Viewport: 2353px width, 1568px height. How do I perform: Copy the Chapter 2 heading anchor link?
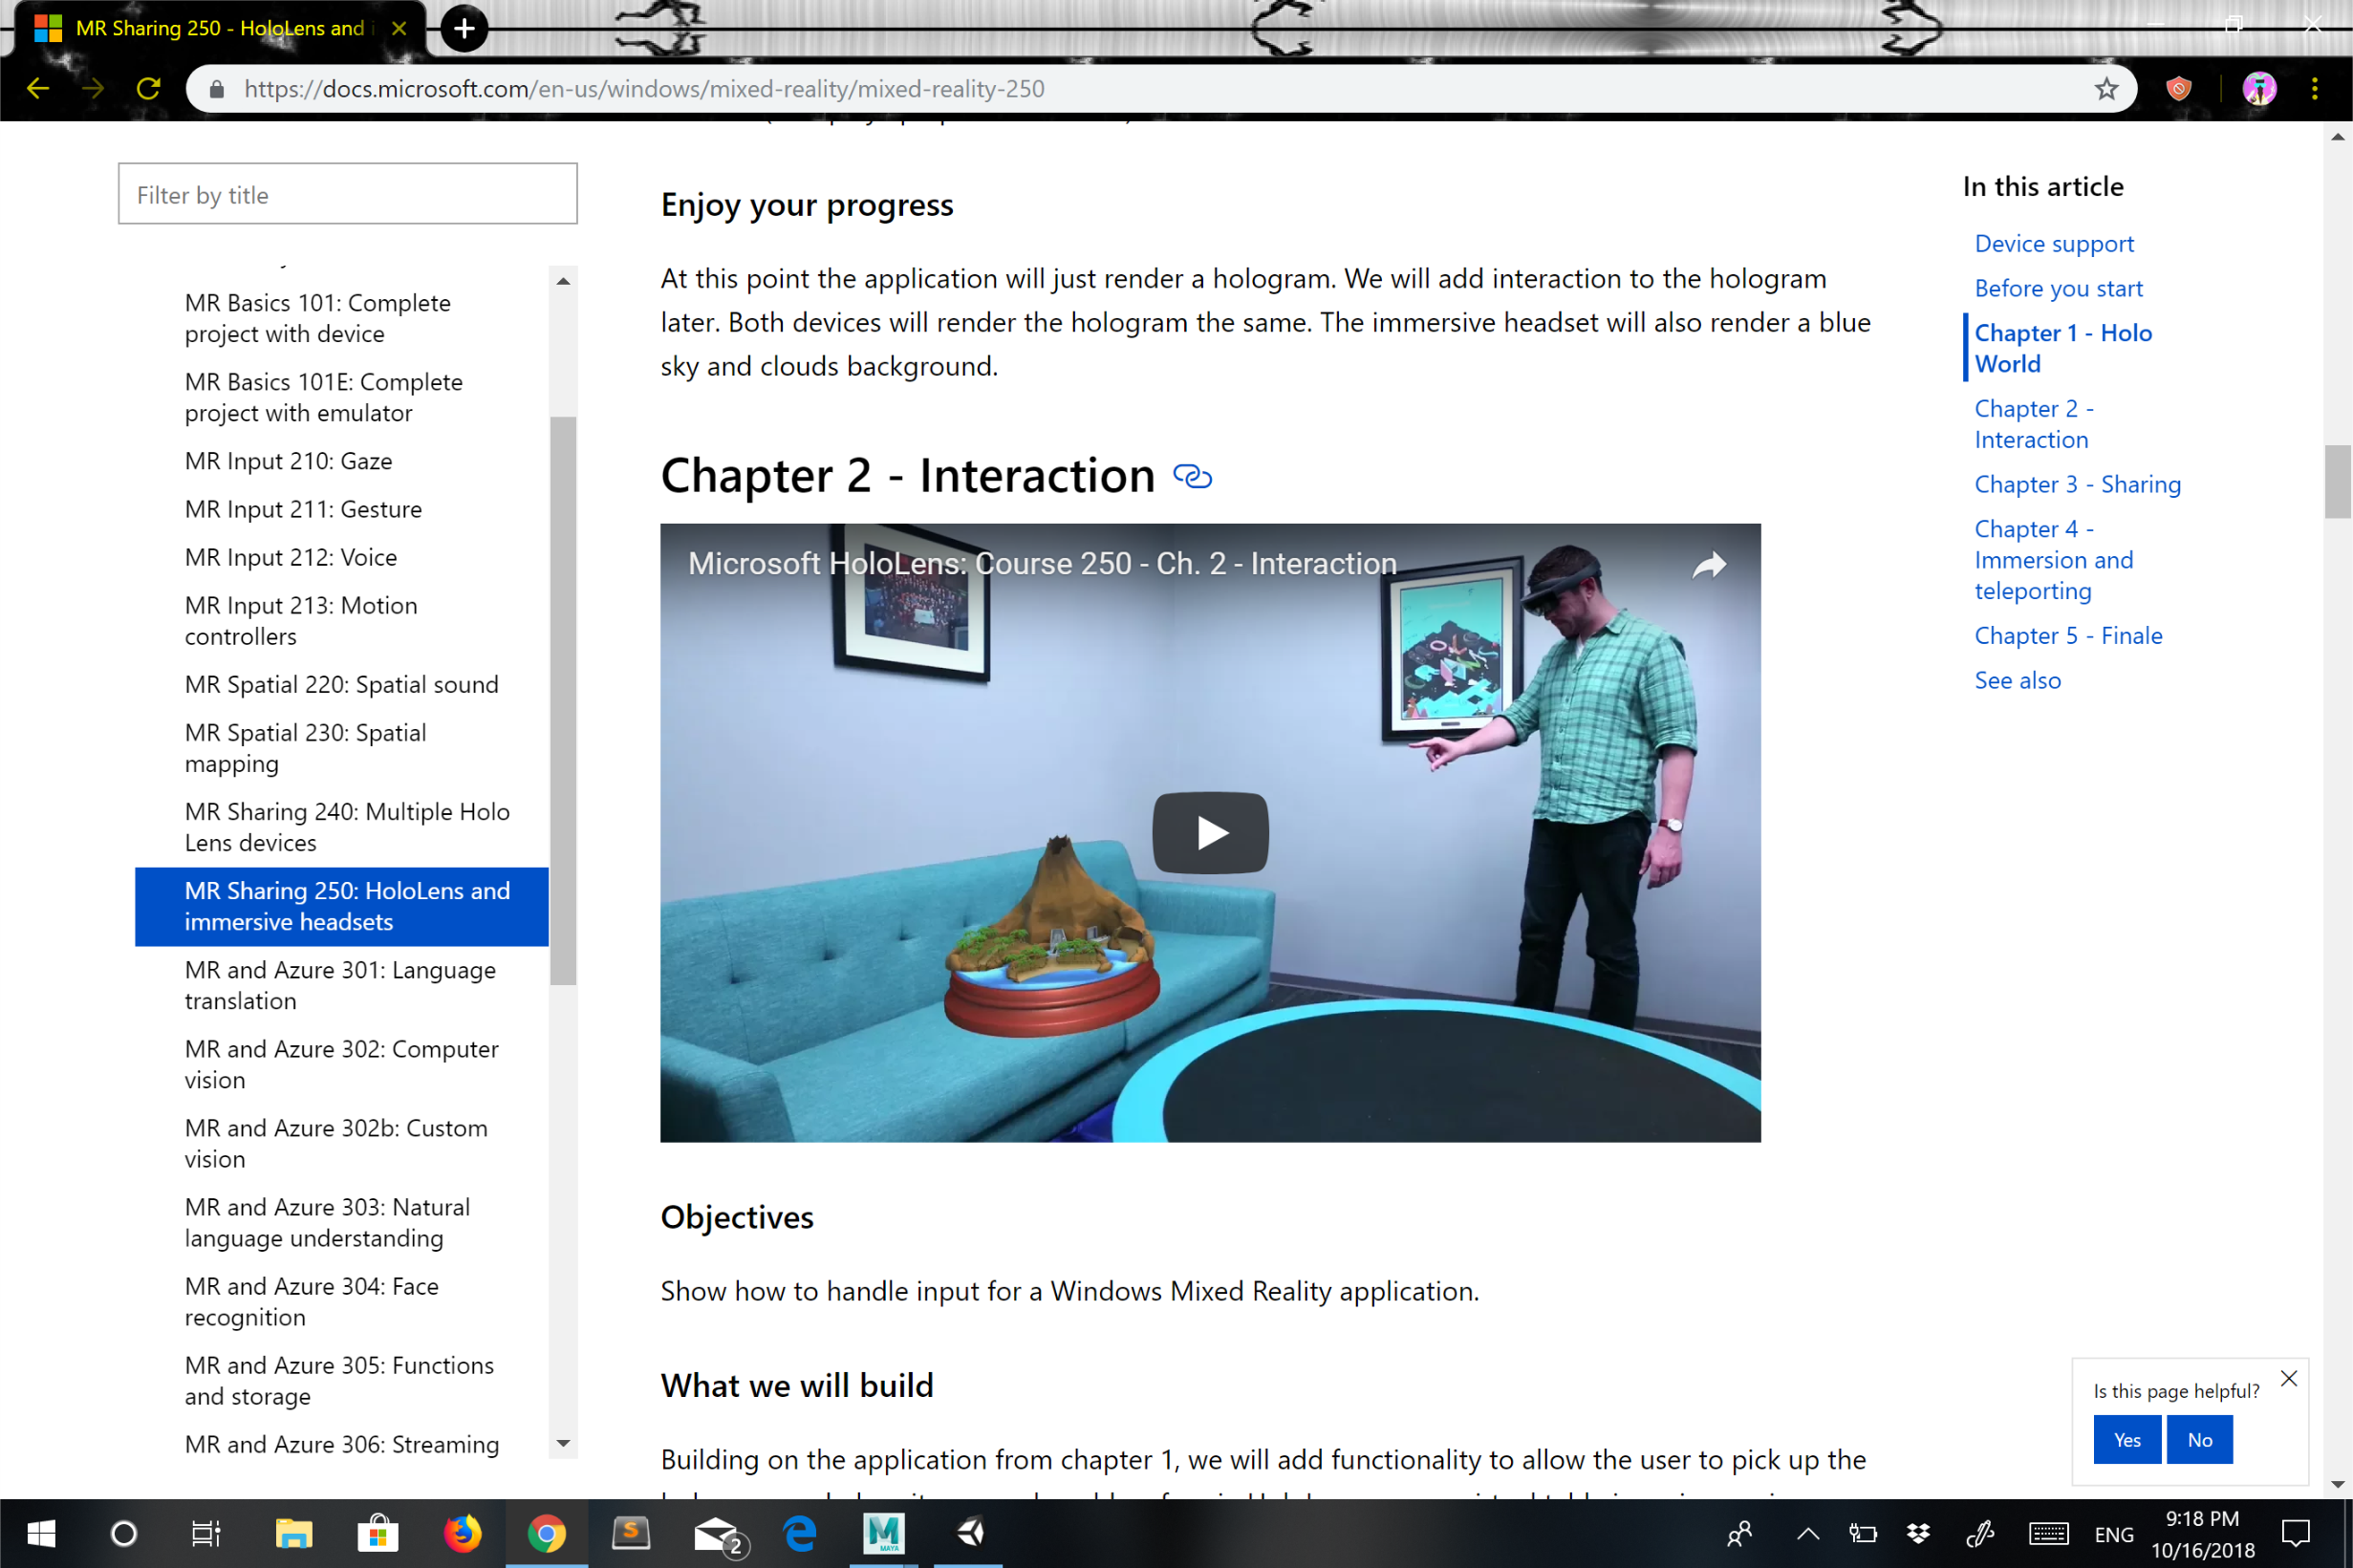(x=1192, y=477)
